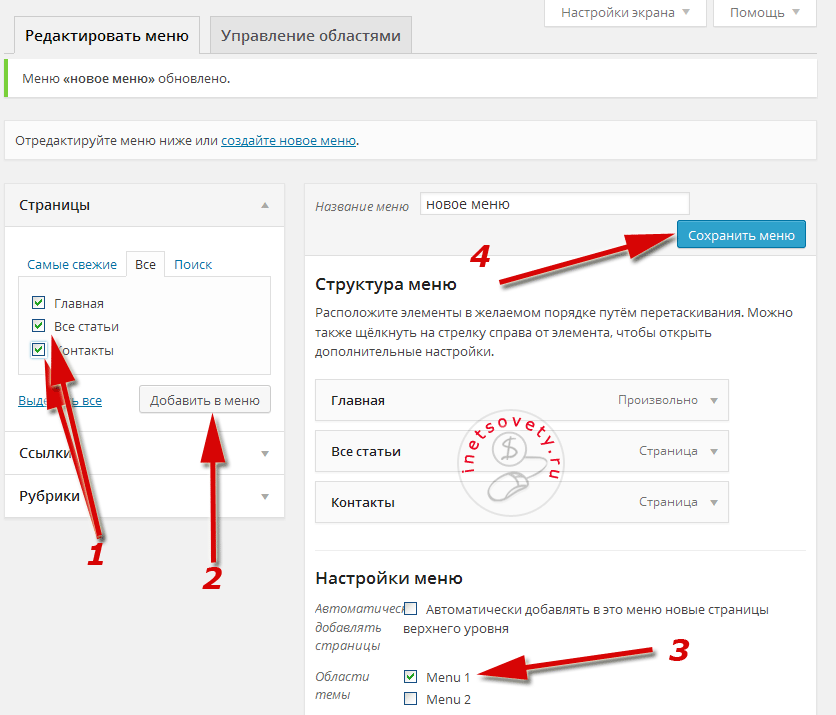The width and height of the screenshot is (836, 715).
Task: Click the Структура меню heading
Action: click(x=385, y=284)
